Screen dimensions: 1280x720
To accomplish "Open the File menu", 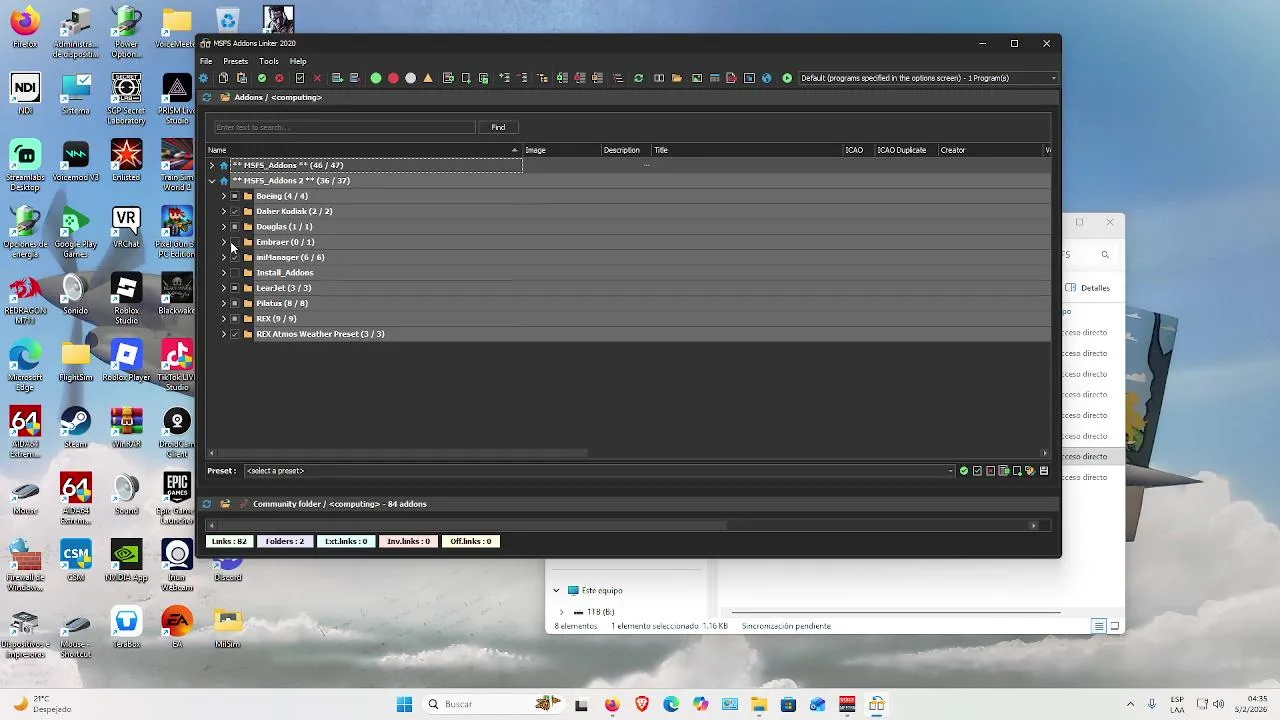I will point(206,61).
